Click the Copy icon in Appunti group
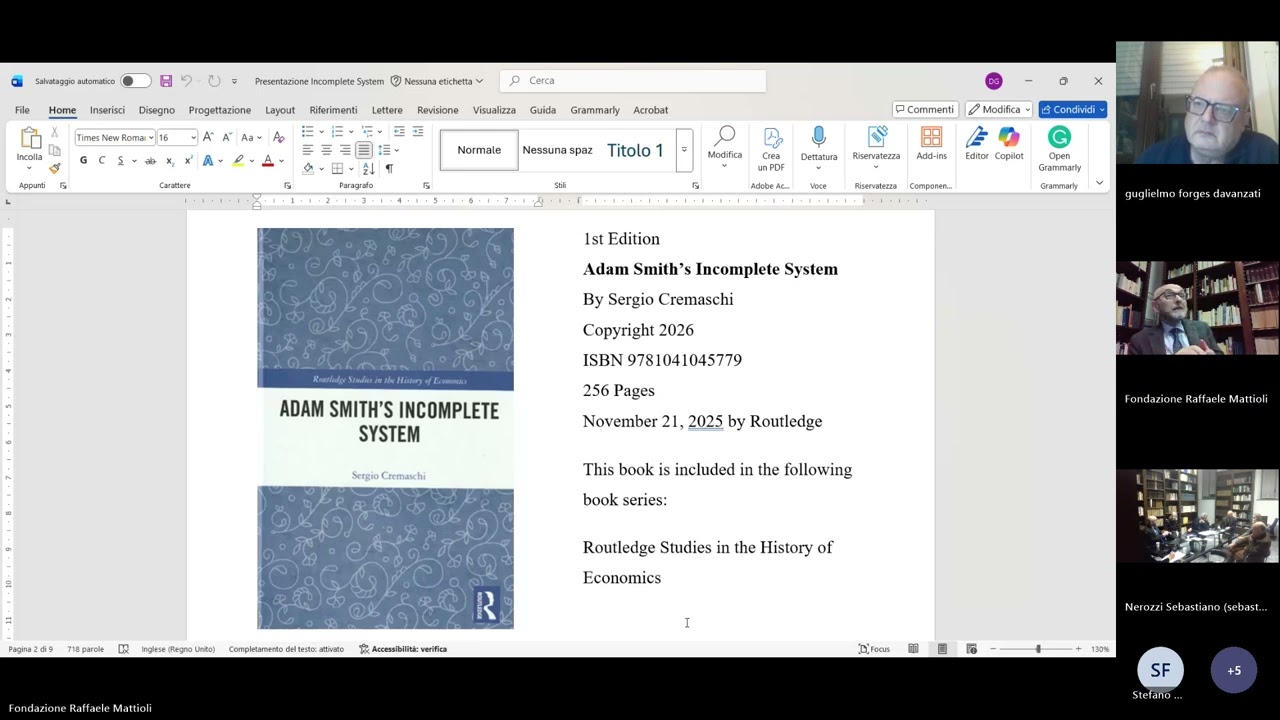 tap(55, 150)
